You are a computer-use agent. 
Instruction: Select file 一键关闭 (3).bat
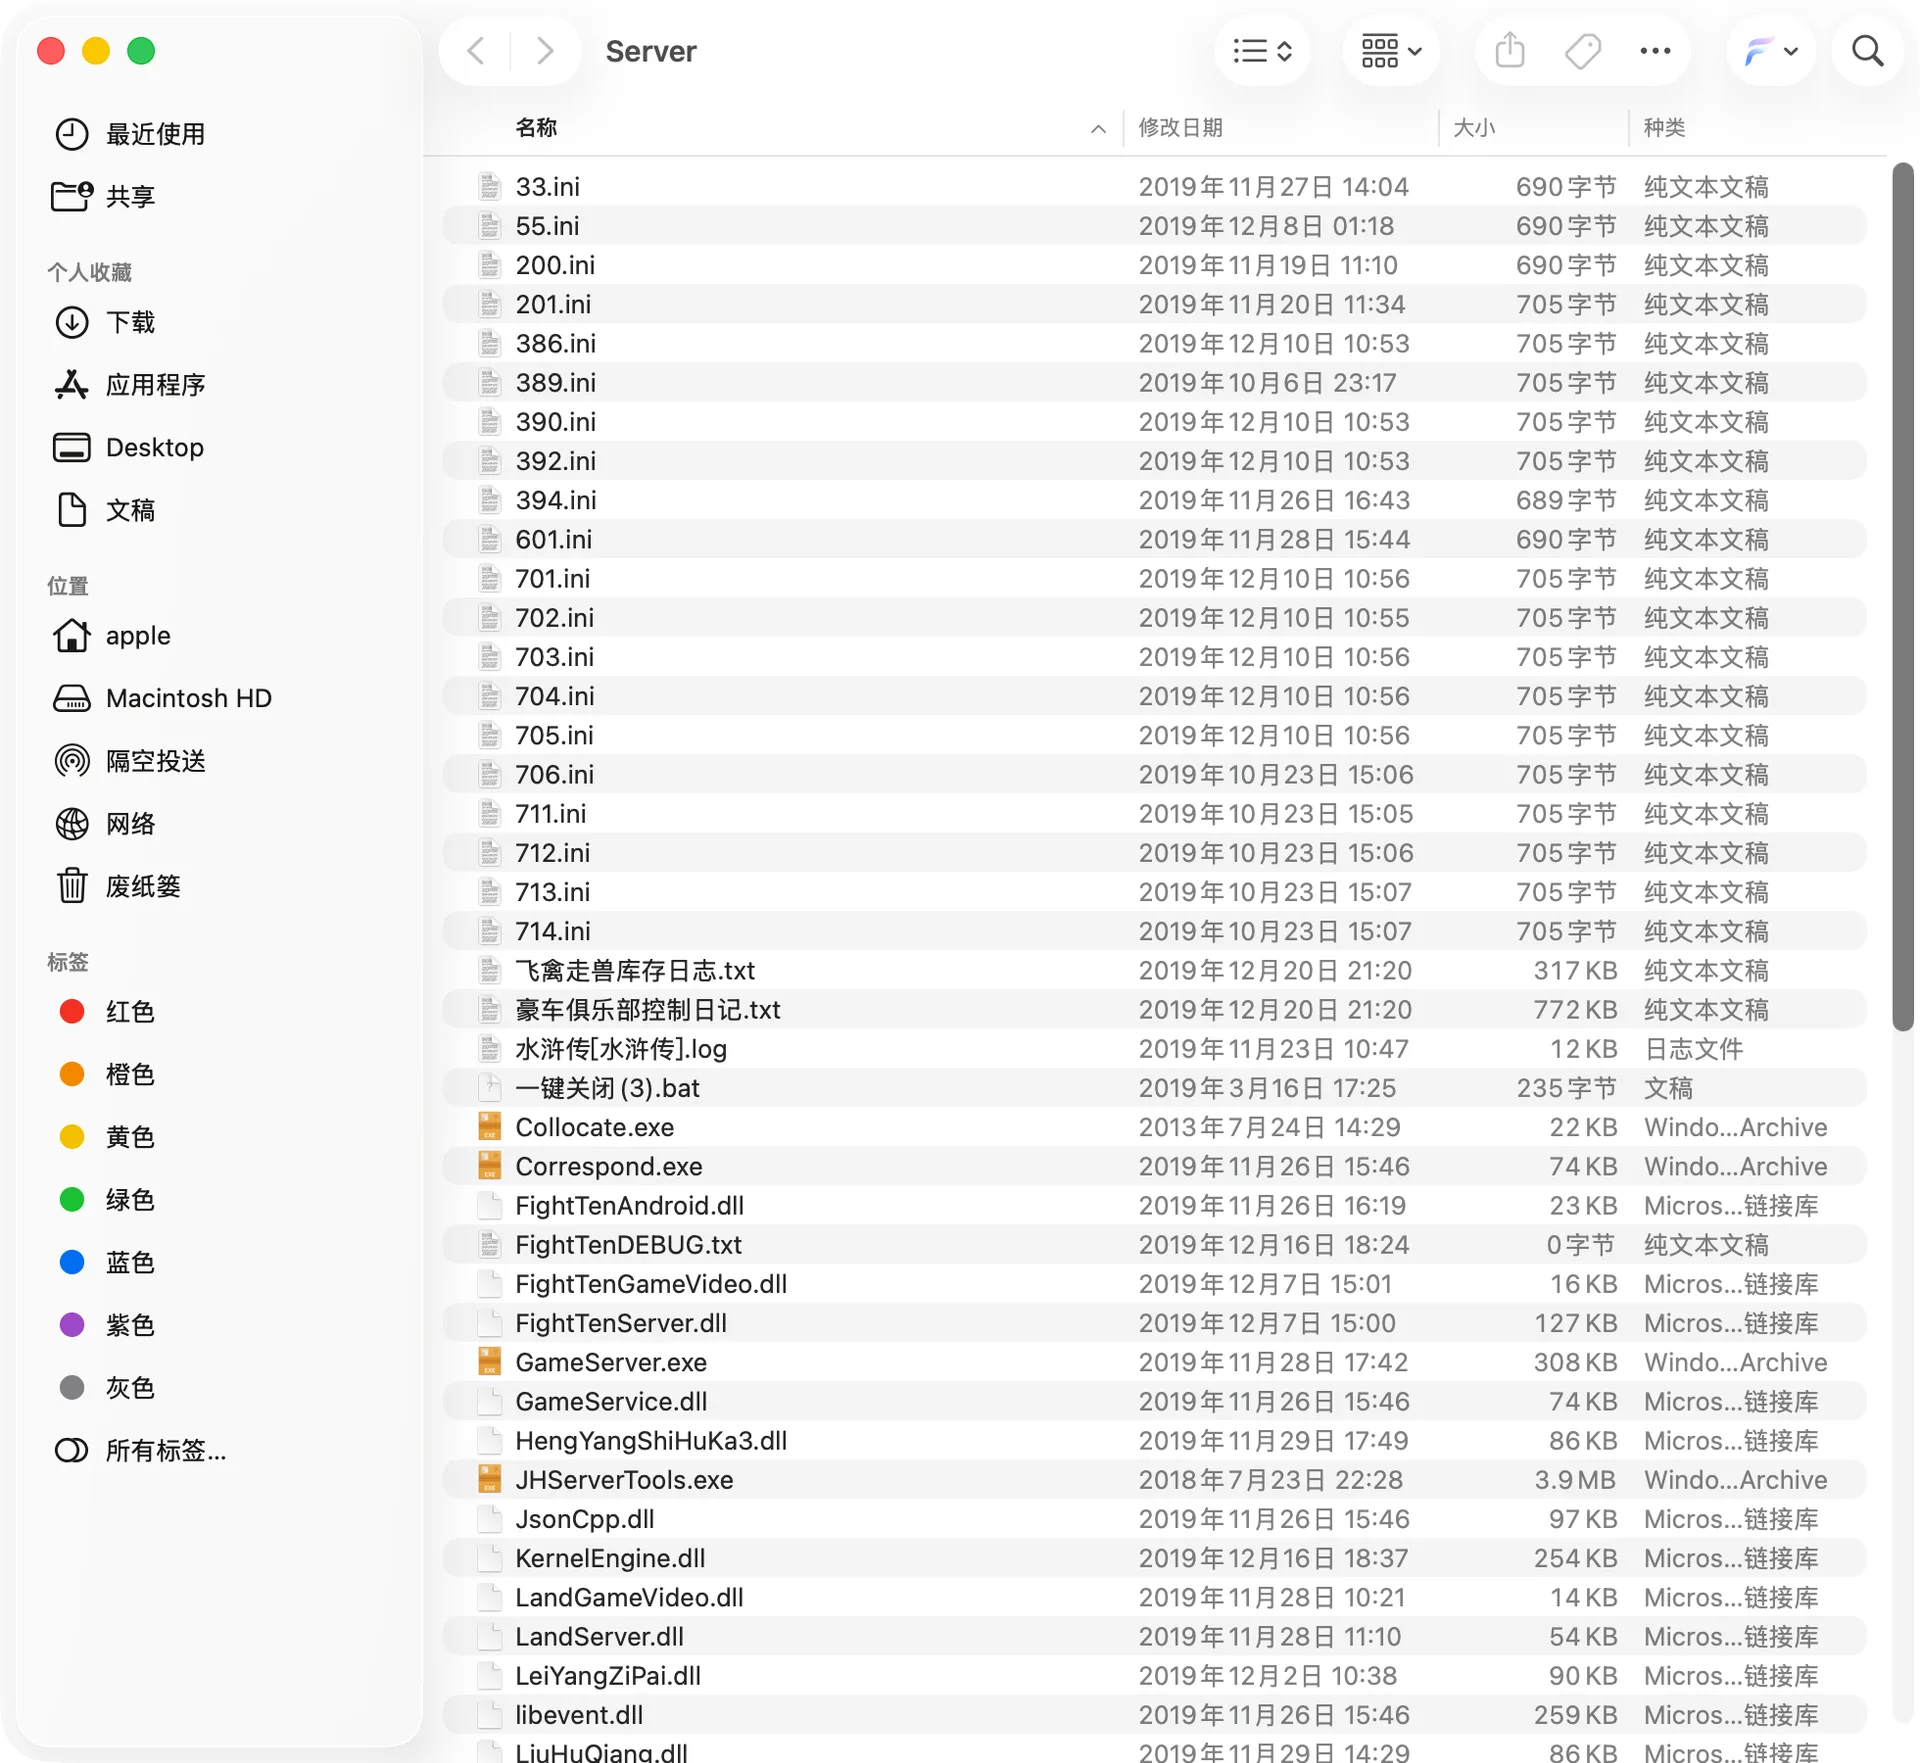pos(1154,1088)
